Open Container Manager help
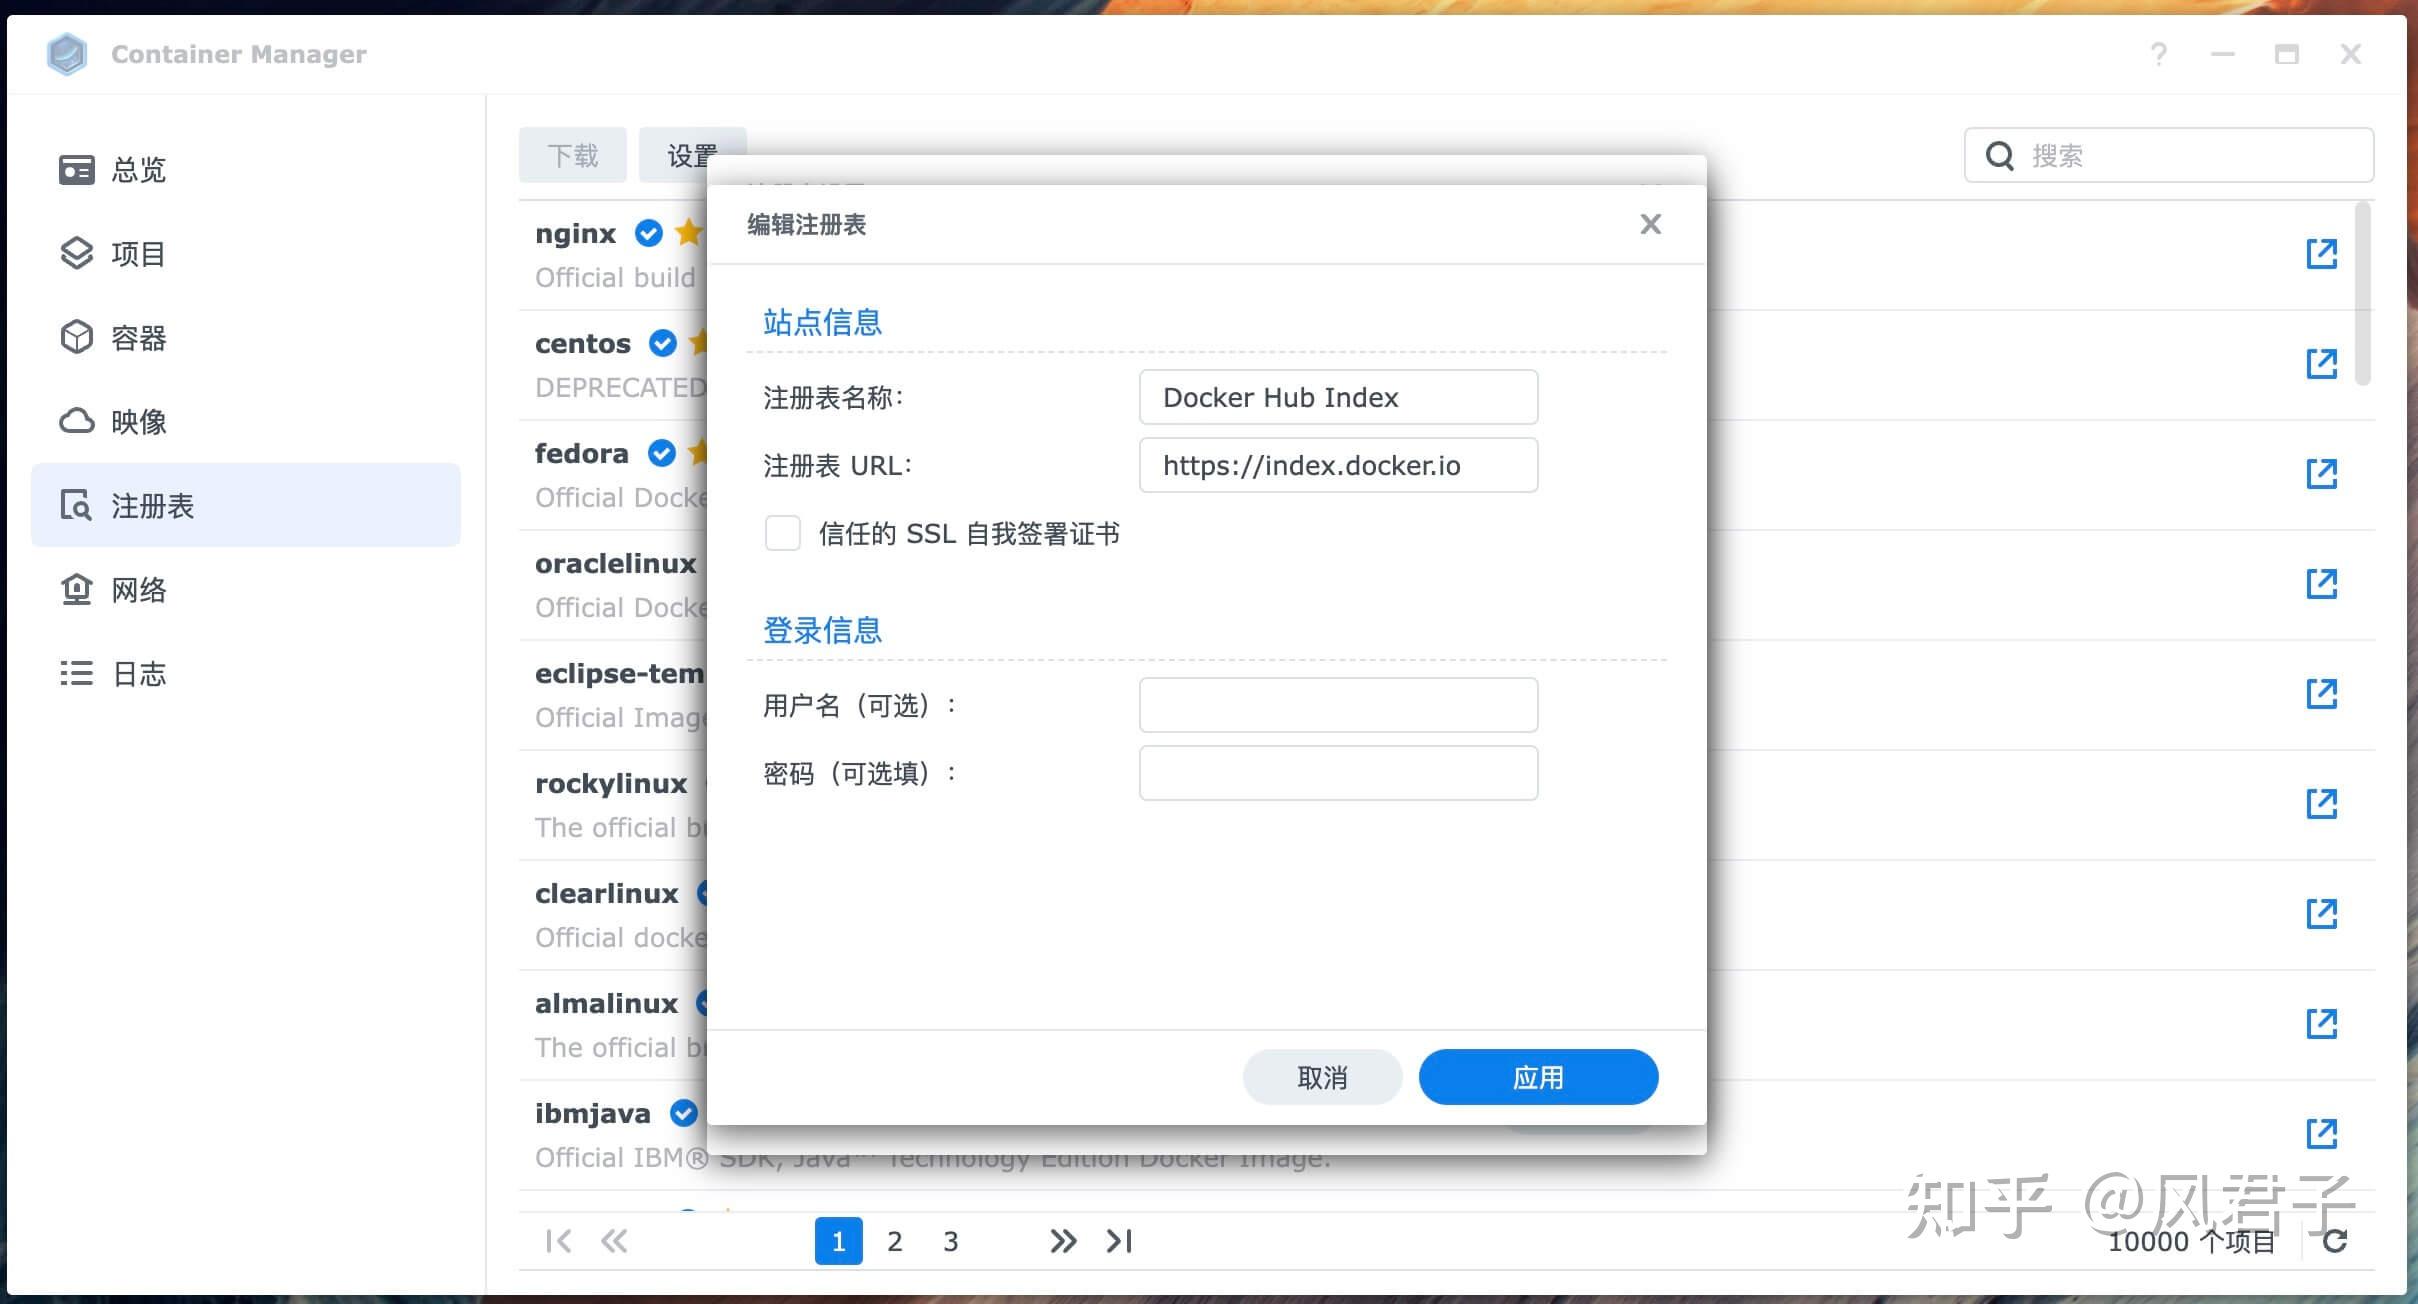Viewport: 2418px width, 1304px height. click(2159, 54)
